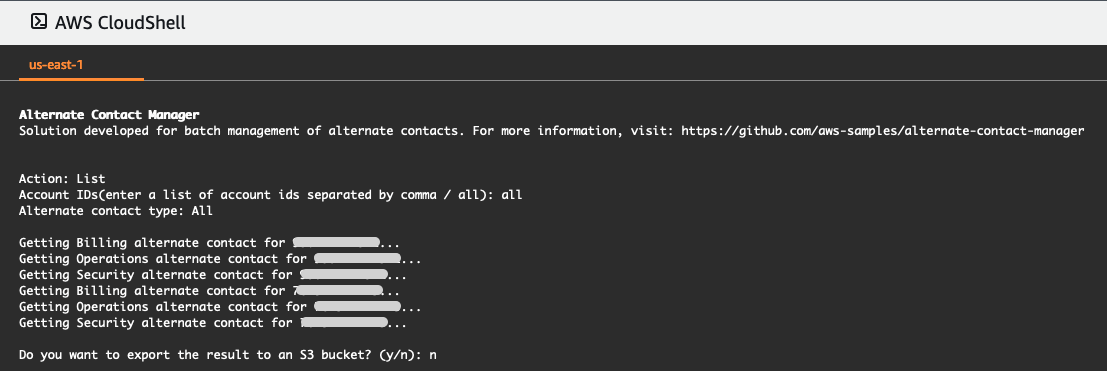Viewport: 1107px width, 371px height.
Task: Click the "Alternate contact type: All" line
Action: pos(116,211)
